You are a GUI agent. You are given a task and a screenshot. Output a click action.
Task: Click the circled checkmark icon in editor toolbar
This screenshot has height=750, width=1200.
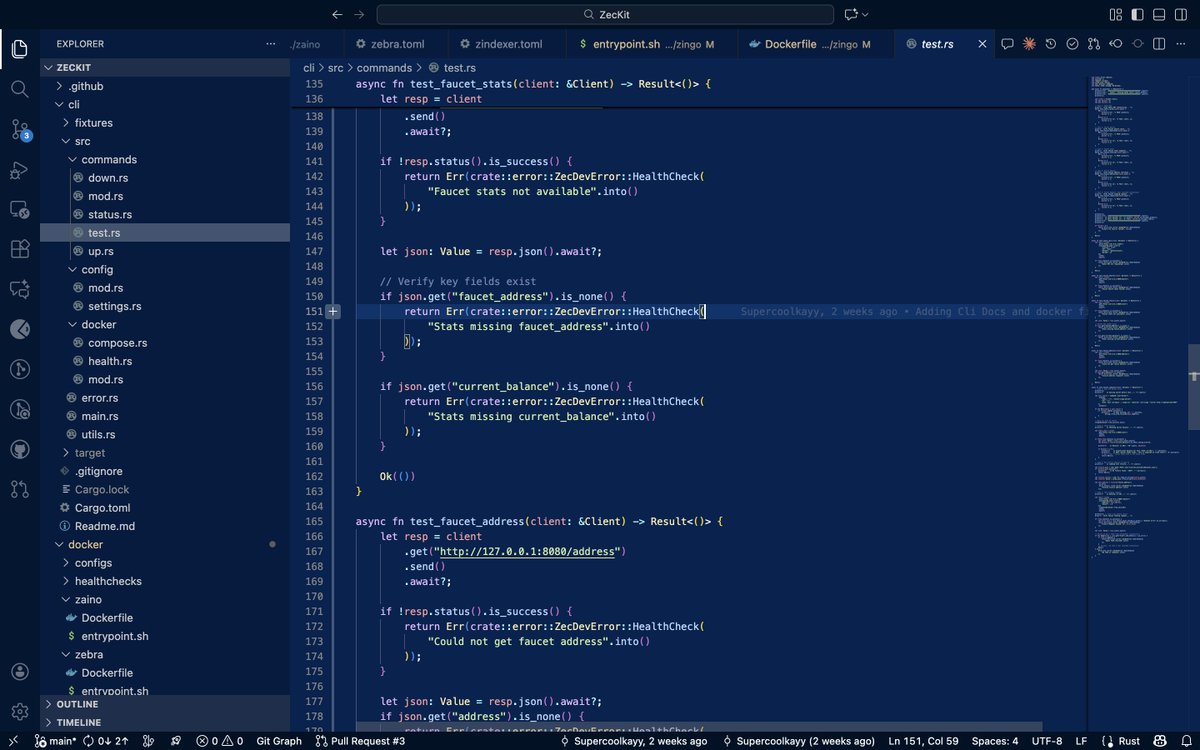[x=1072, y=44]
